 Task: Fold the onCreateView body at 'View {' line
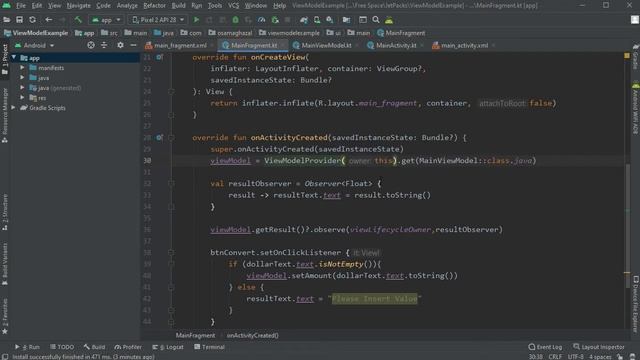(x=171, y=92)
